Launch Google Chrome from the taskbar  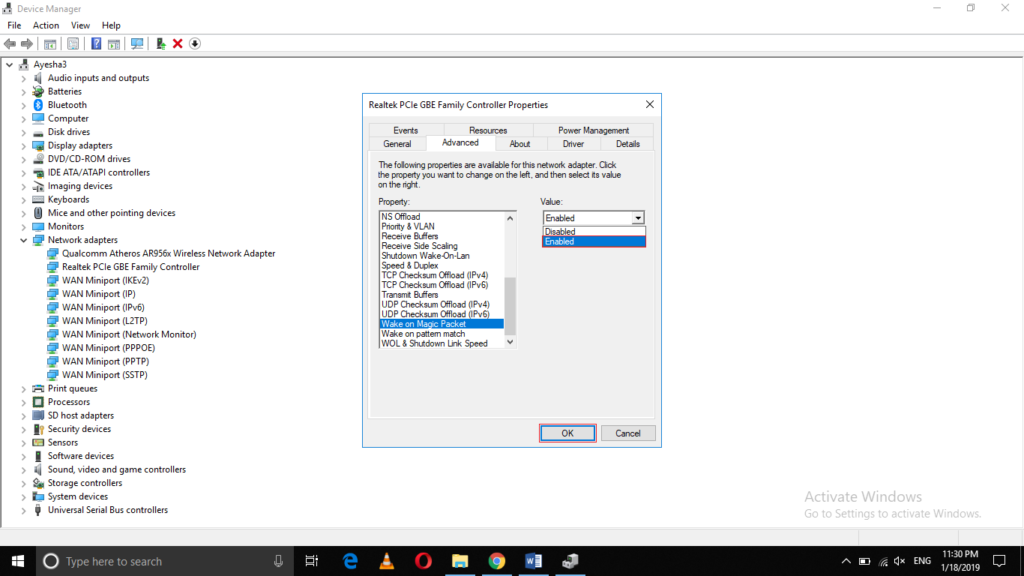pos(497,561)
